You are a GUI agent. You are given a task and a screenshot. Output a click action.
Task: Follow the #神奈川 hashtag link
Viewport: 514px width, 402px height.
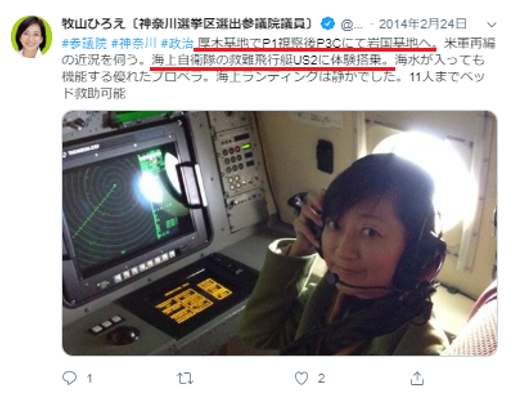coord(134,43)
